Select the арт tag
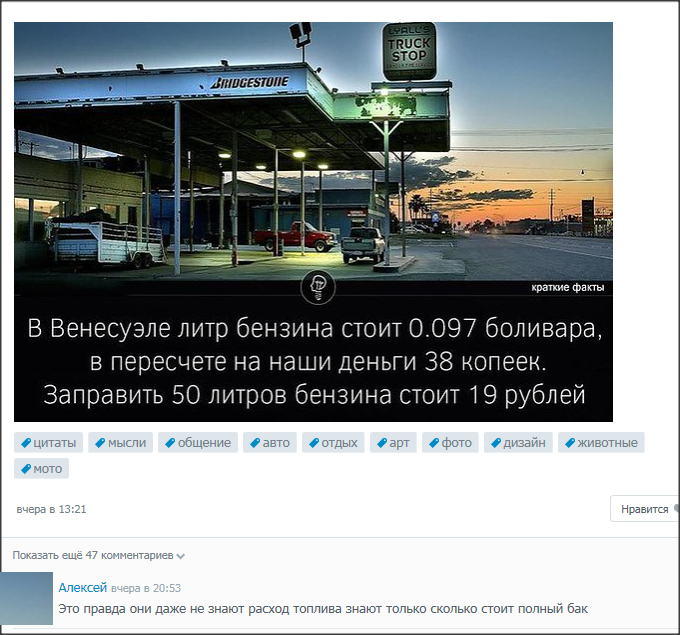 [393, 443]
